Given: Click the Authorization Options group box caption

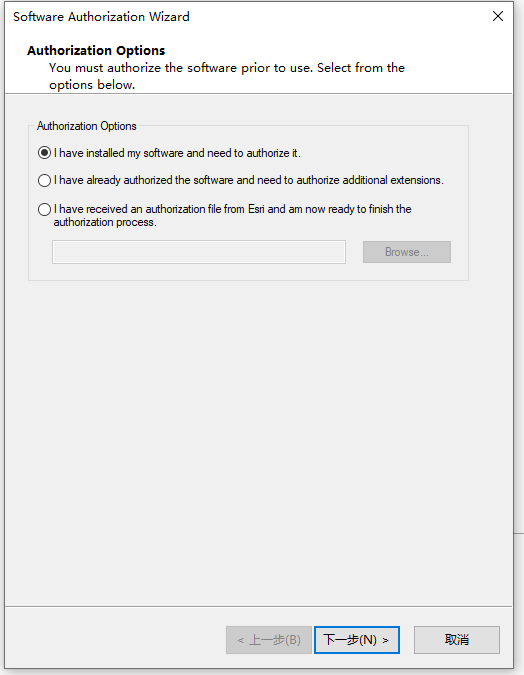Looking at the screenshot, I should tap(87, 126).
